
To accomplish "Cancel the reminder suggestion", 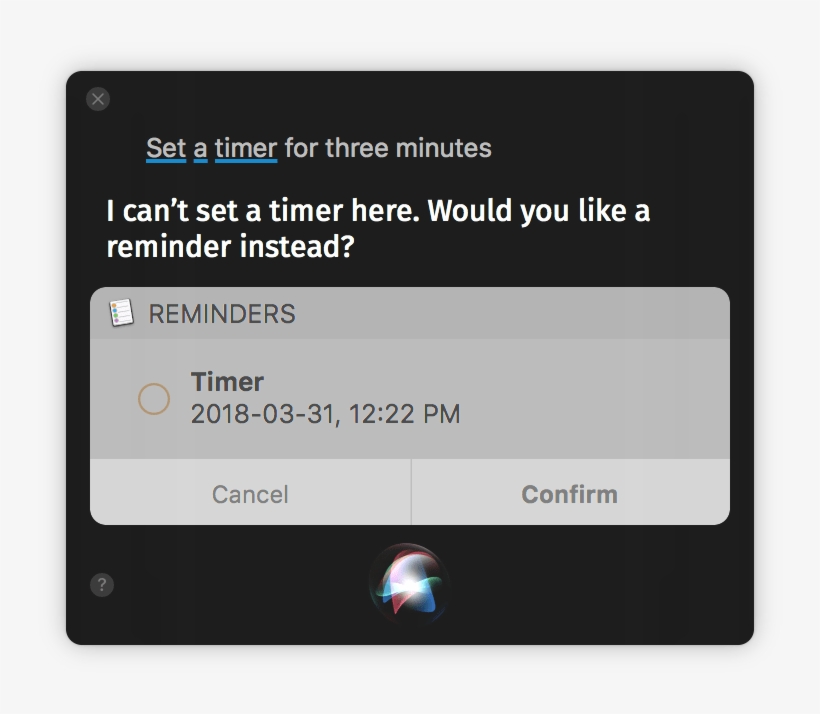I will click(249, 493).
